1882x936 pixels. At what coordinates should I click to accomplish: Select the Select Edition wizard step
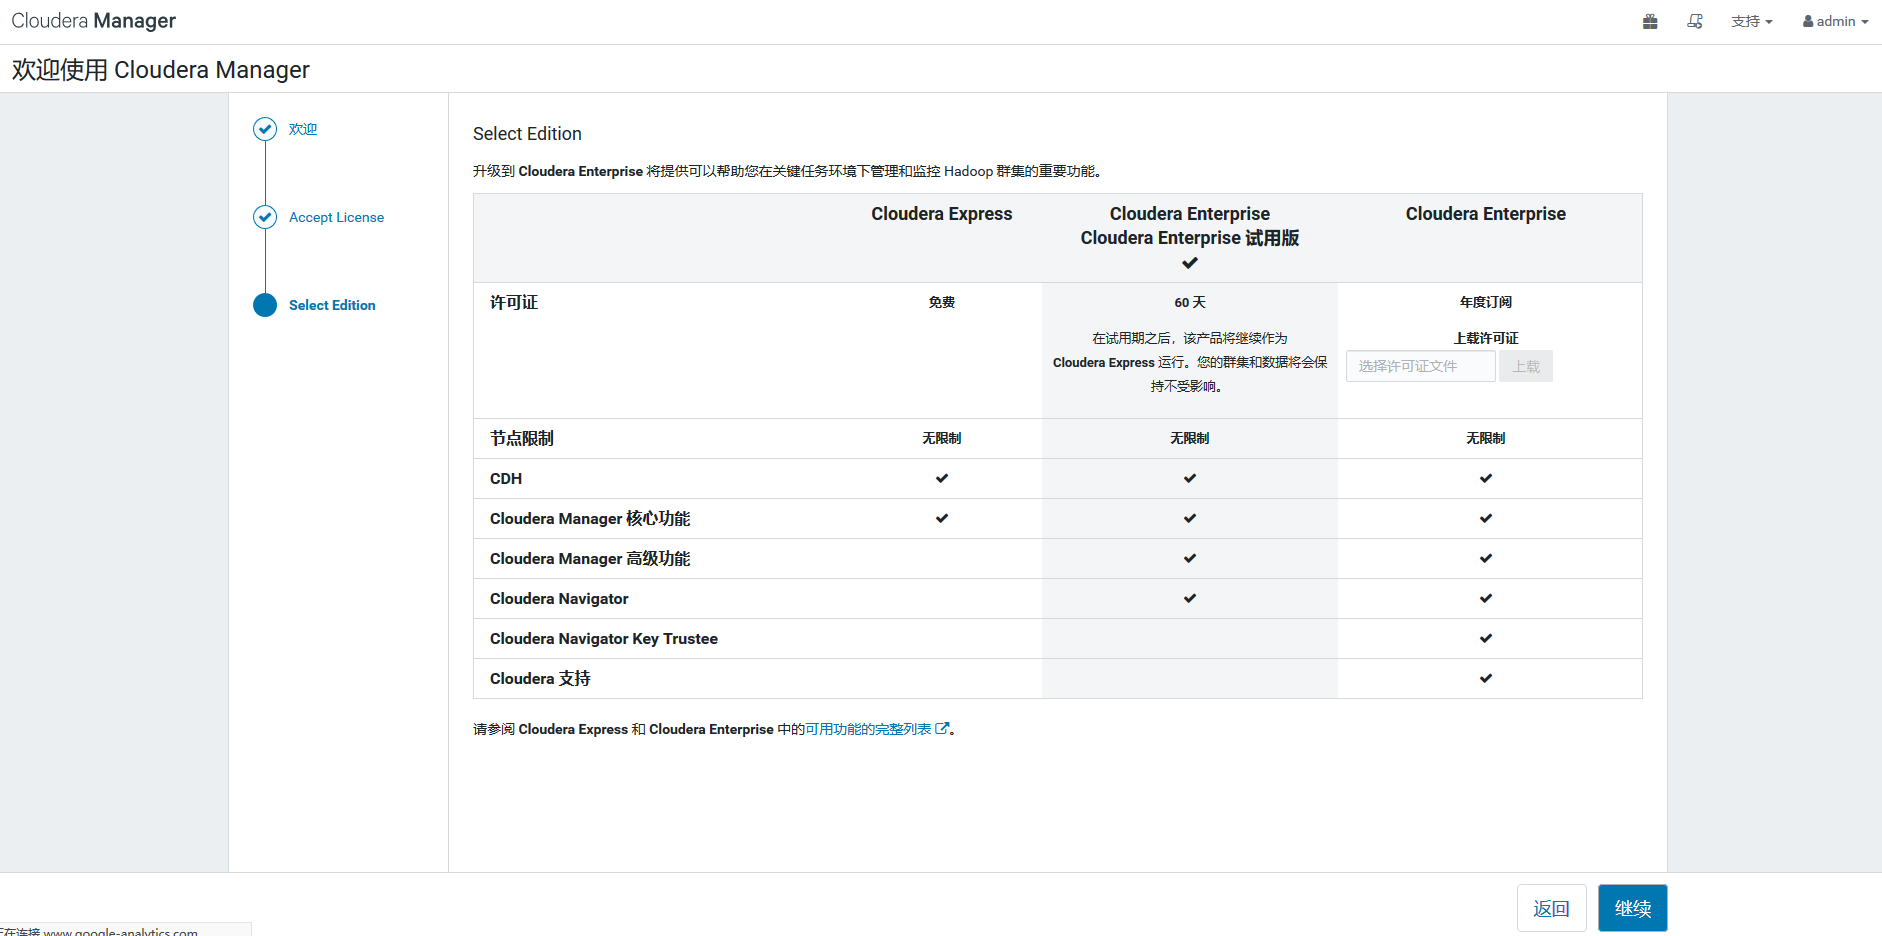point(332,305)
